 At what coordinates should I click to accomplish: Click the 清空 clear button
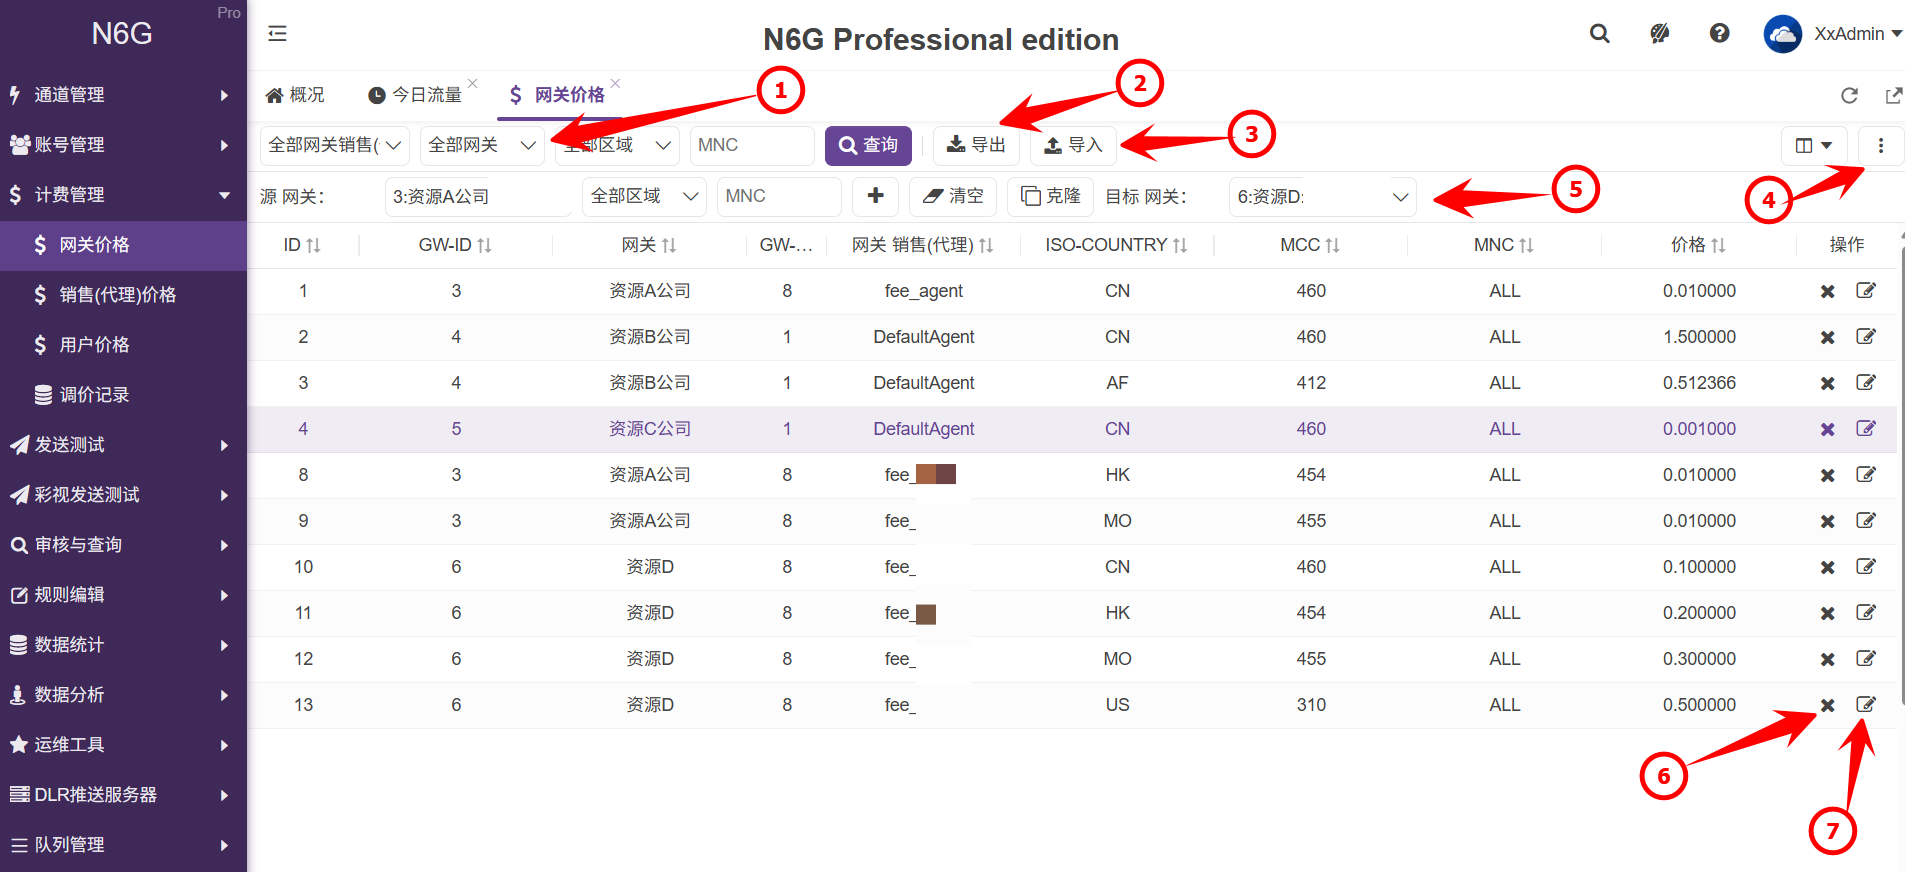(953, 196)
